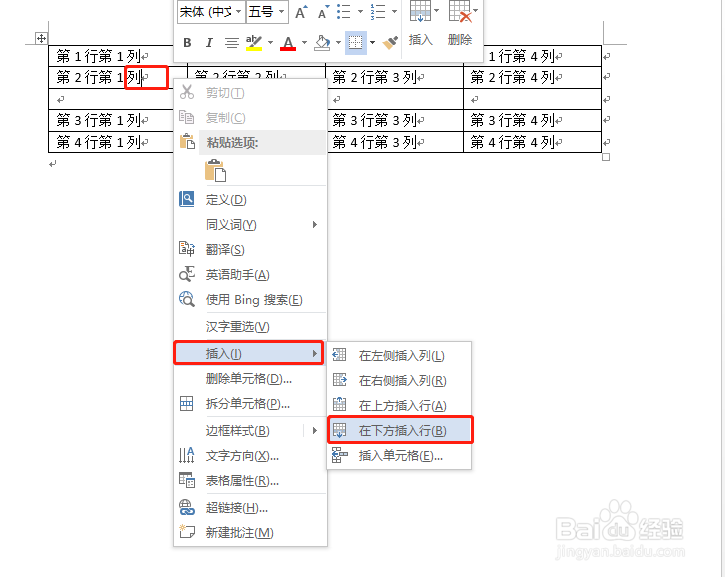Select 在右侧插入列(R) option
The width and height of the screenshot is (725, 577).
pyautogui.click(x=399, y=380)
